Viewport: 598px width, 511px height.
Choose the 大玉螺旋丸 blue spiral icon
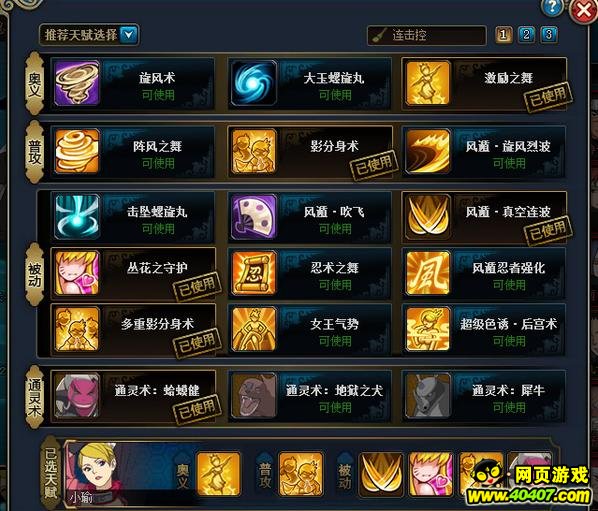coord(254,83)
